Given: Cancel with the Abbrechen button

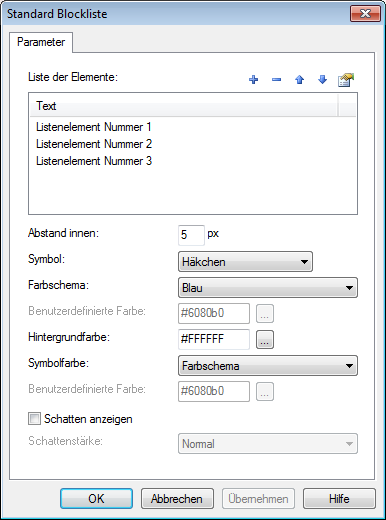Looking at the screenshot, I should point(177,499).
